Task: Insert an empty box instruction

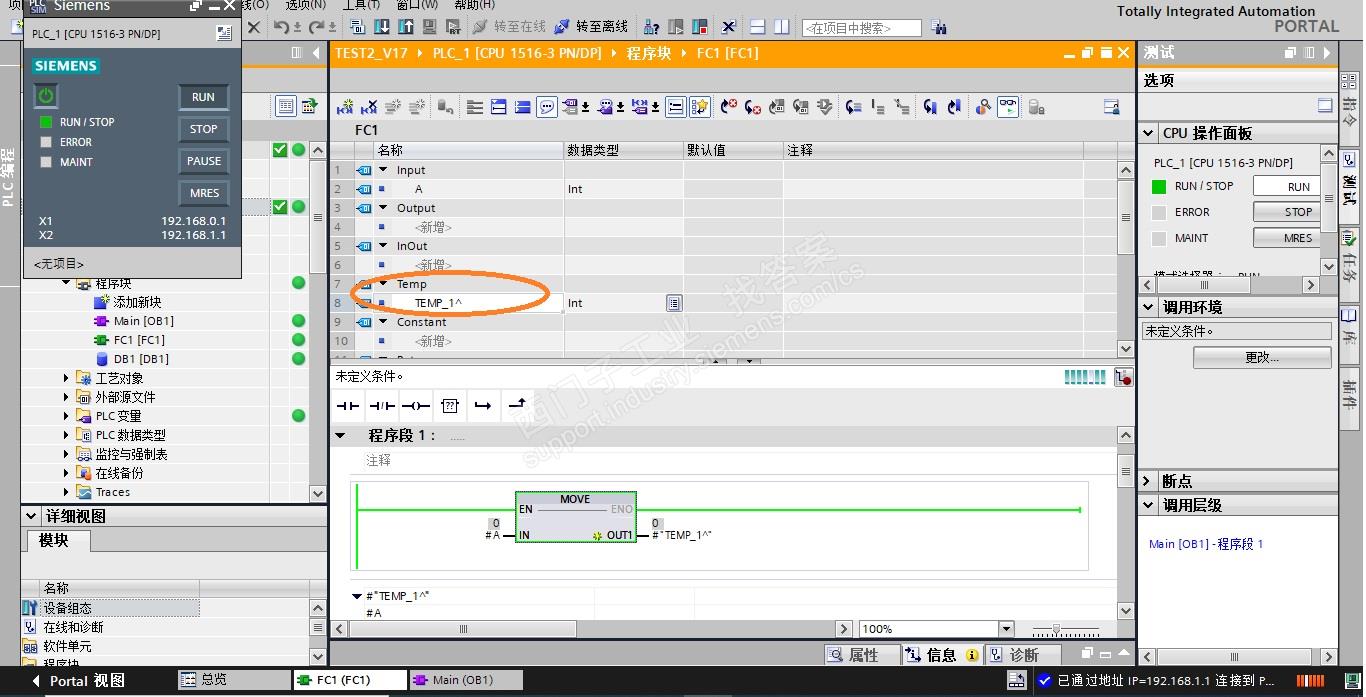Action: 449,405
